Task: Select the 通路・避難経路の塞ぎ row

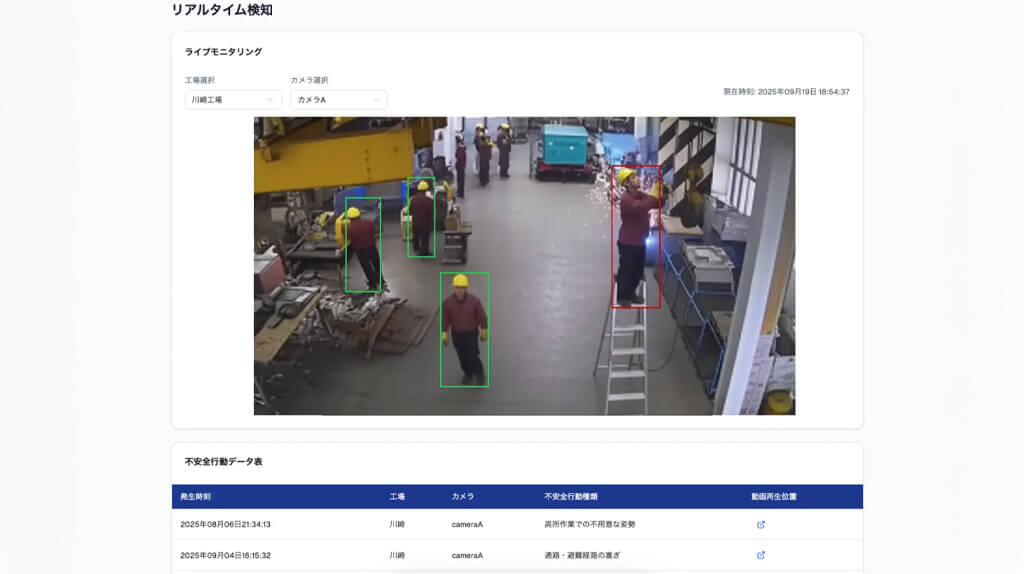Action: [581, 555]
